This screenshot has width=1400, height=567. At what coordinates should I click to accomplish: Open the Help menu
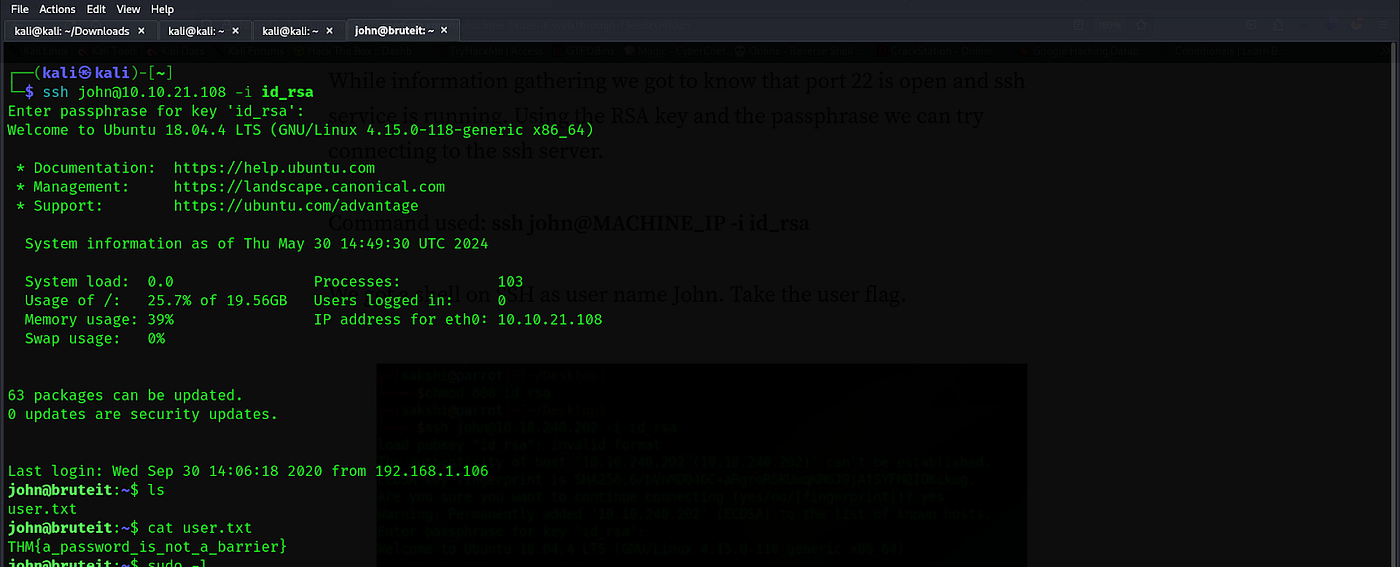(x=162, y=9)
